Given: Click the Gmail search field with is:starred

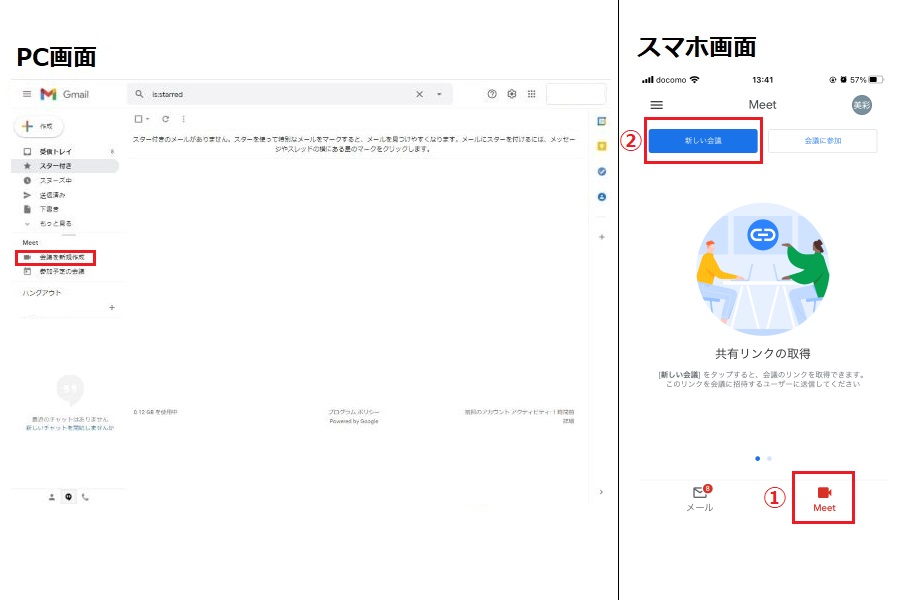Looking at the screenshot, I should tap(280, 94).
